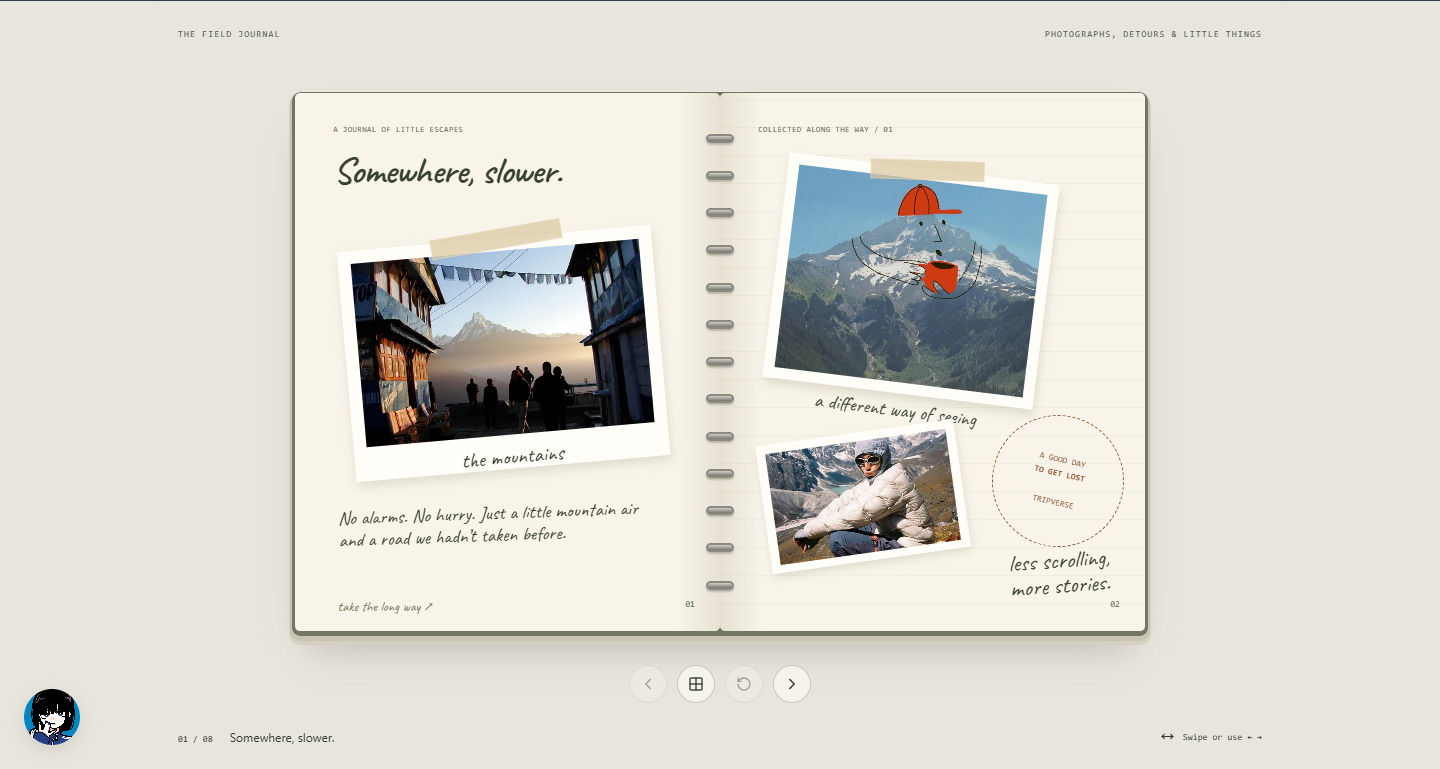The image size is (1440, 769).
Task: Click 'Somewhere, slower.' footer page title
Action: pos(282,738)
